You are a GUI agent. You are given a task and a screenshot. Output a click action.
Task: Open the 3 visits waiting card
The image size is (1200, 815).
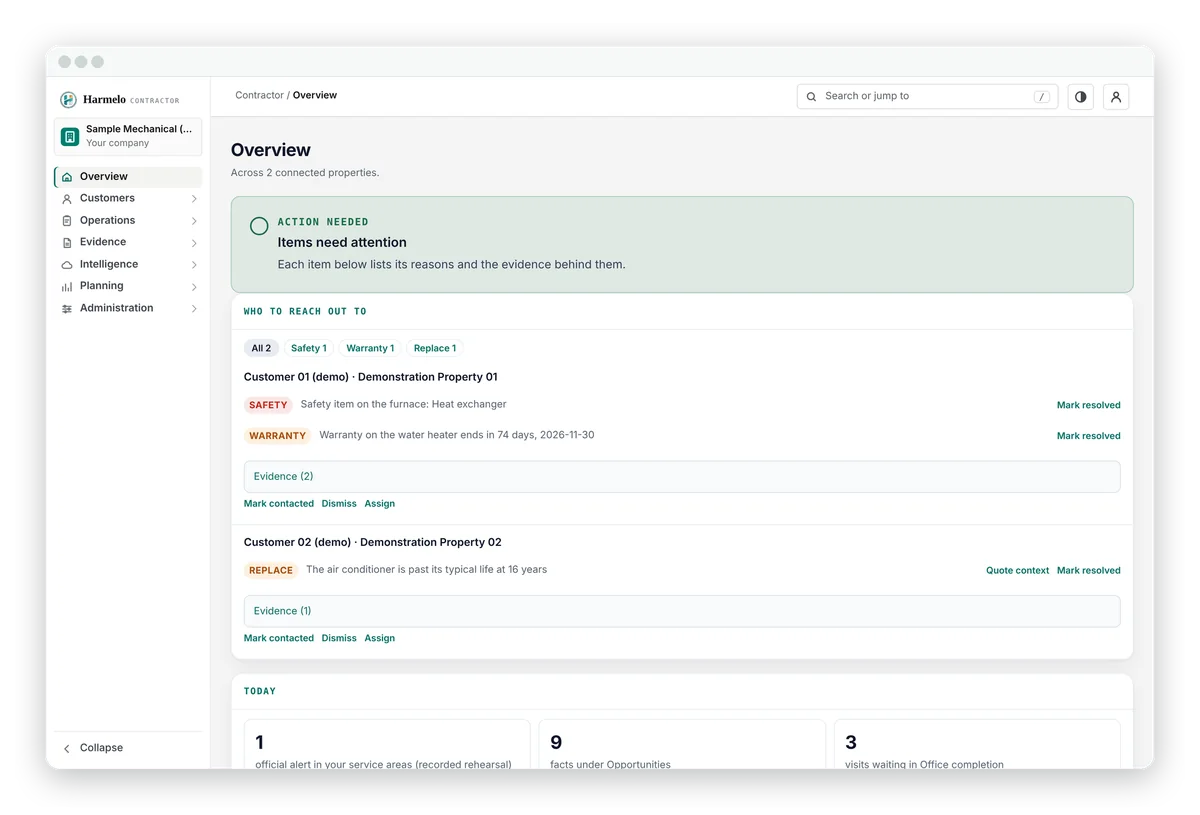[x=977, y=744]
